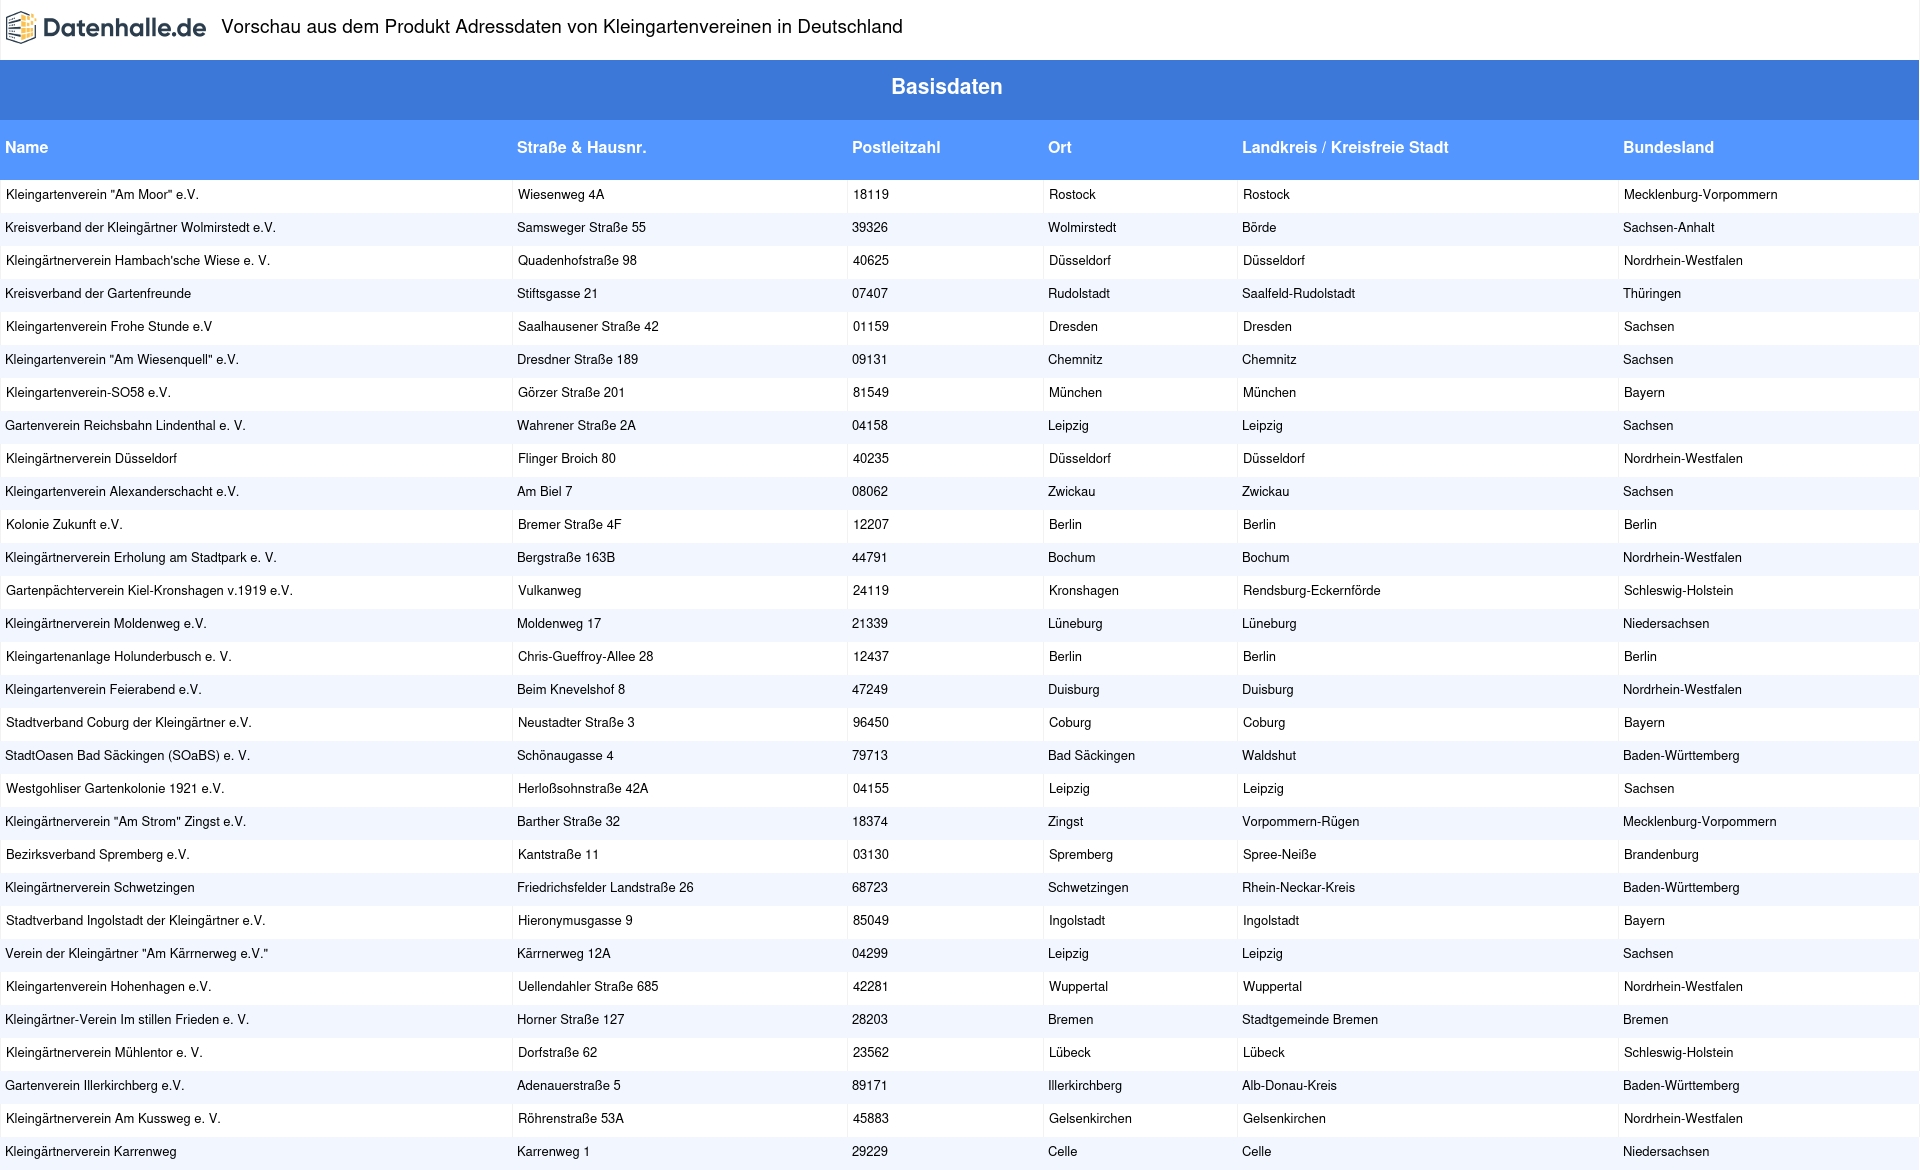Screen dimensions: 1920x1170
Task: Select Flinger Broich 80 address
Action: 567,459
